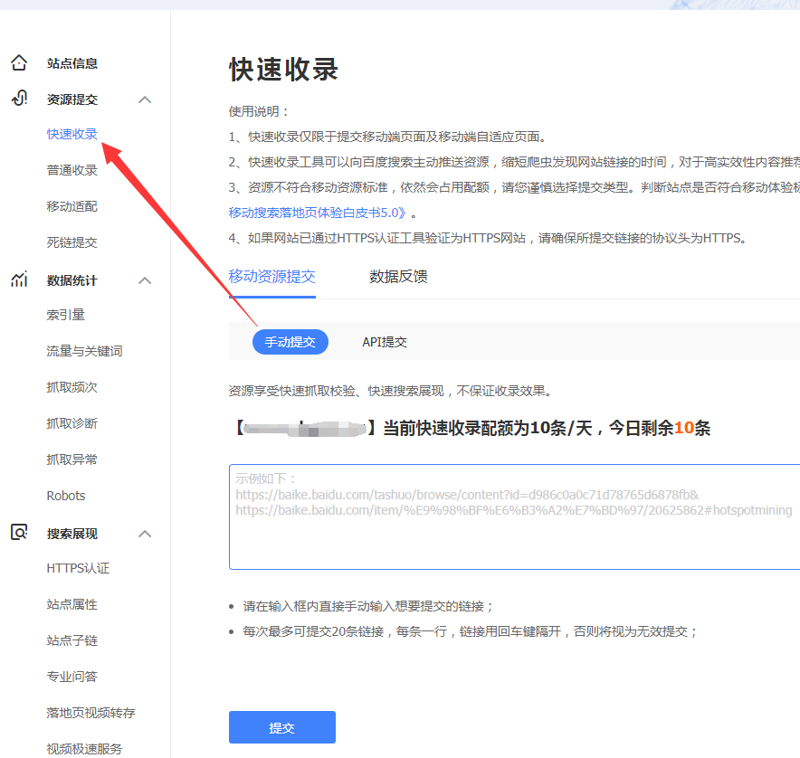The image size is (800, 758).
Task: Open HTTPS认证 in the sidebar
Action: (78, 569)
